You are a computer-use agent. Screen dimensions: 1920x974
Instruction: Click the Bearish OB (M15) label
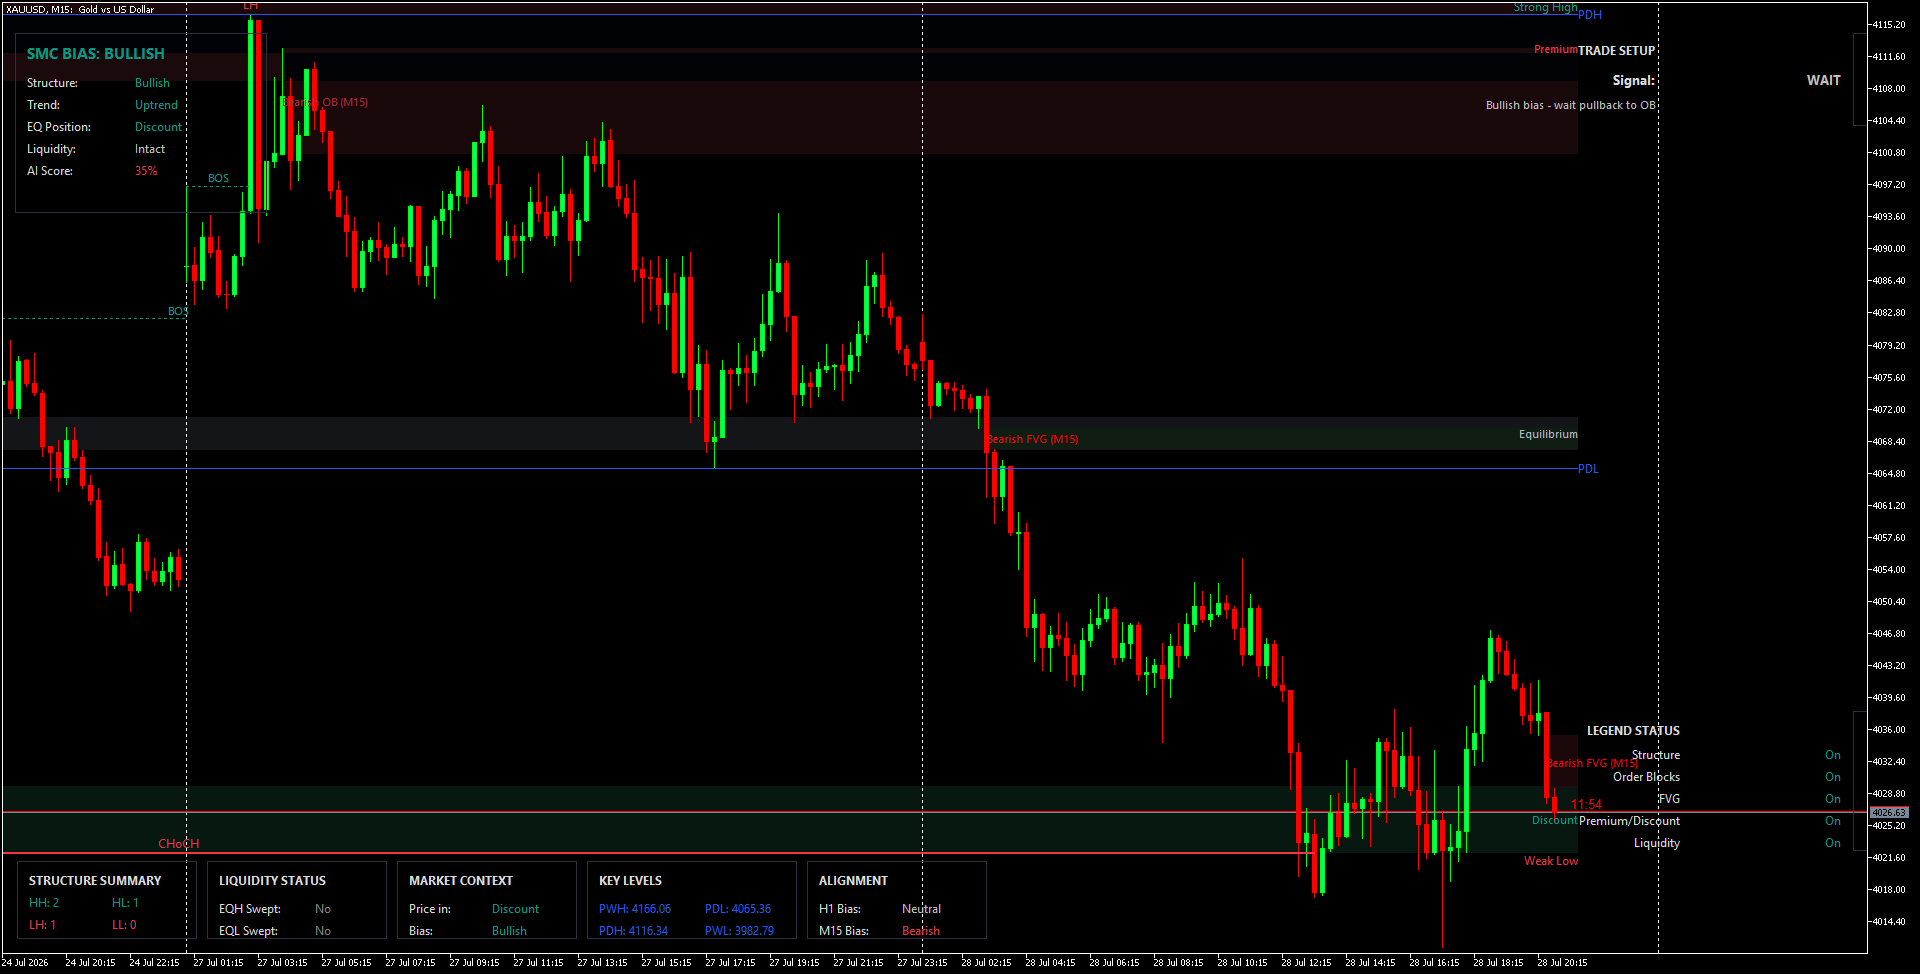click(325, 102)
